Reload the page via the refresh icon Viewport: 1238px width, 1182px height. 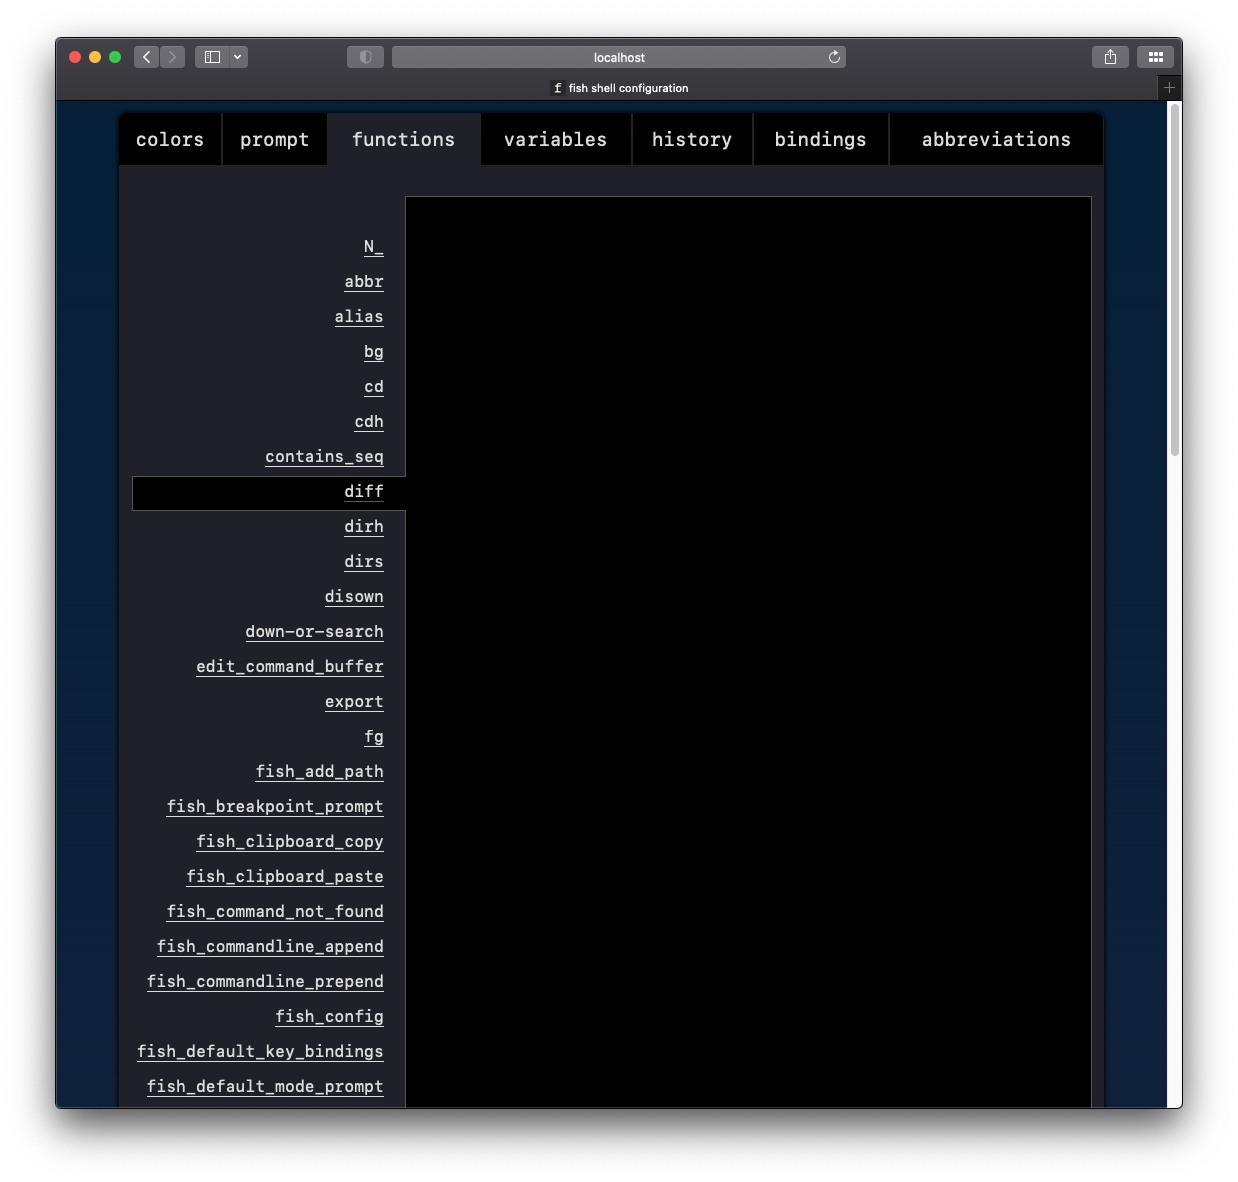point(834,57)
